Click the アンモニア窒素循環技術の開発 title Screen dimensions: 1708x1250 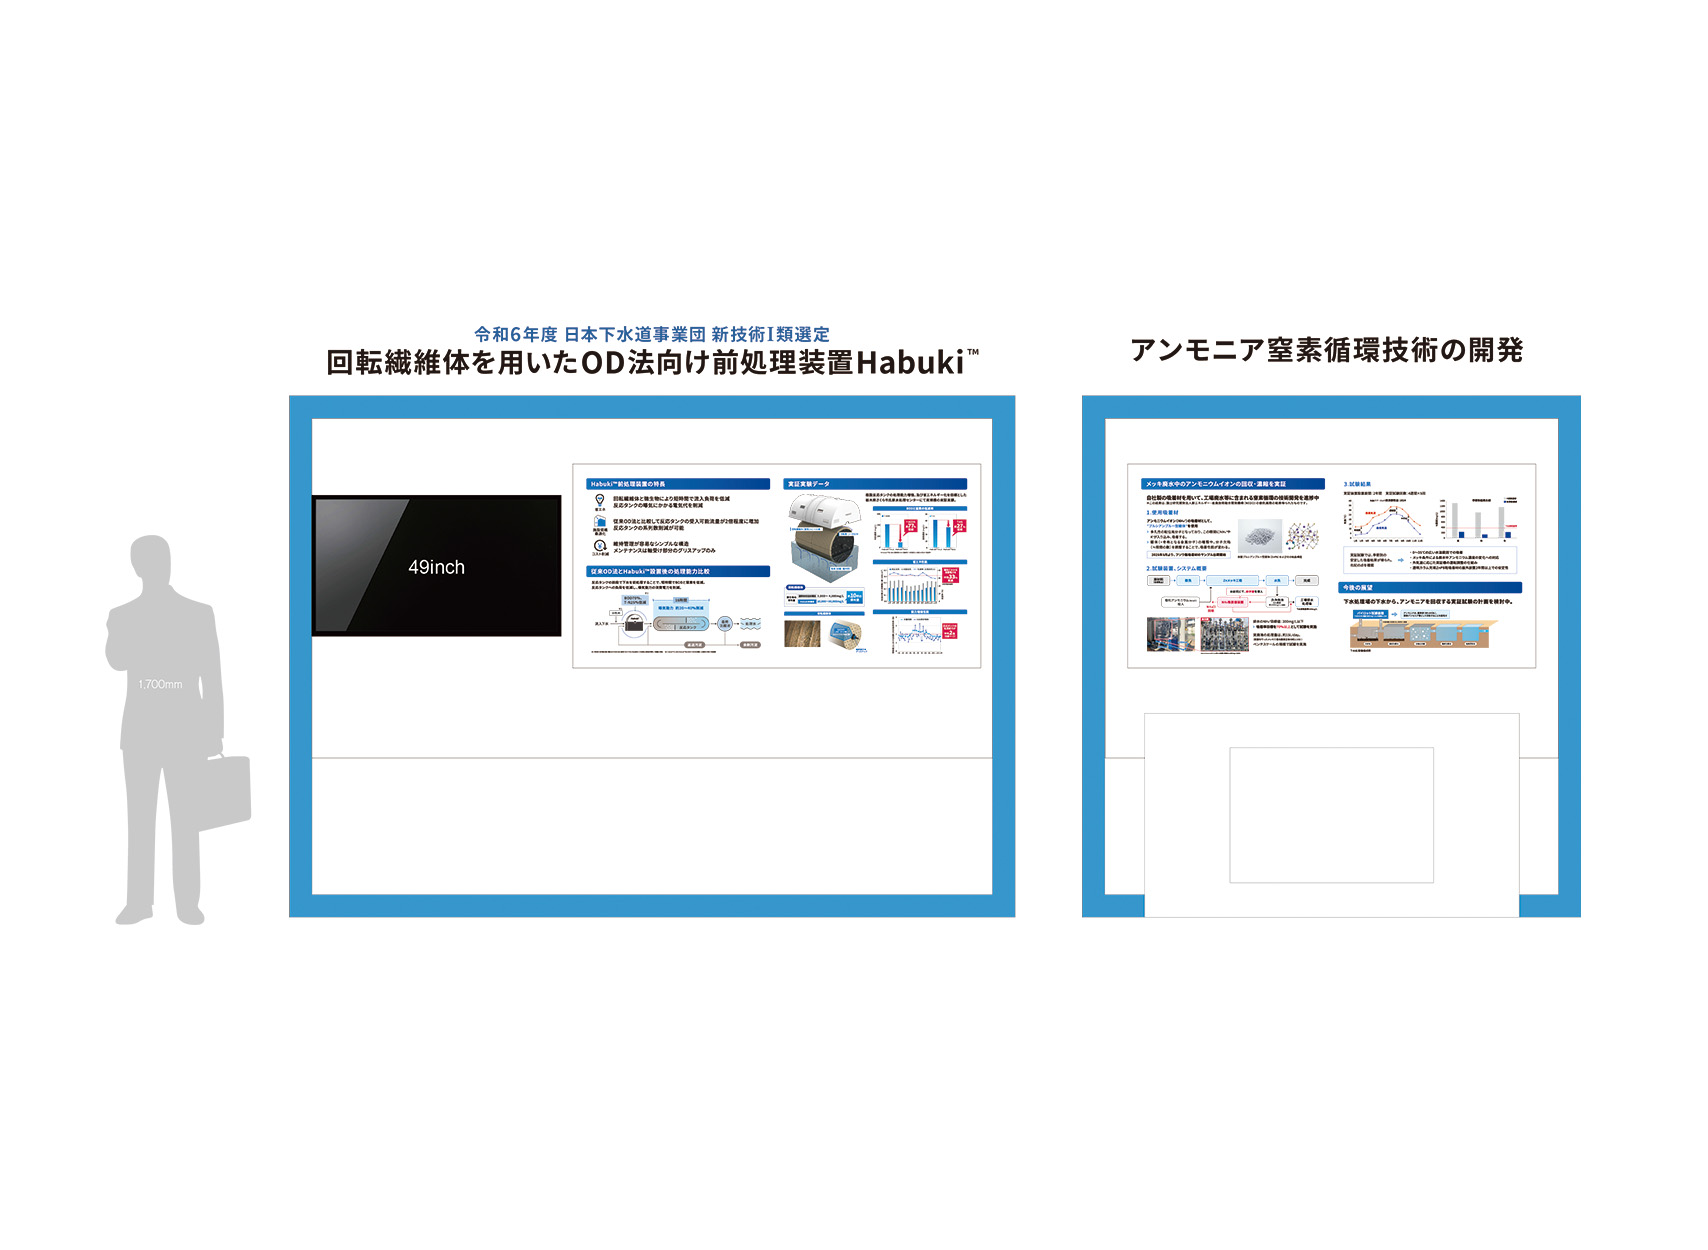[1326, 350]
